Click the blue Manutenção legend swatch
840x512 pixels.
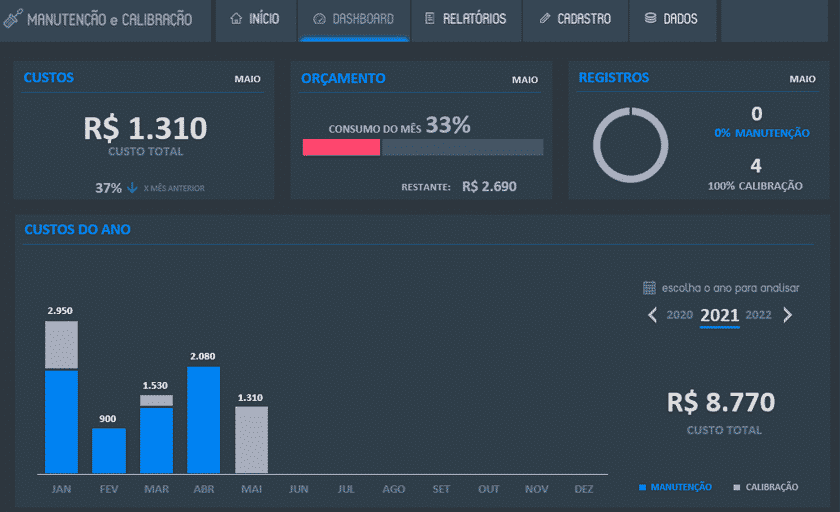pyautogui.click(x=642, y=487)
